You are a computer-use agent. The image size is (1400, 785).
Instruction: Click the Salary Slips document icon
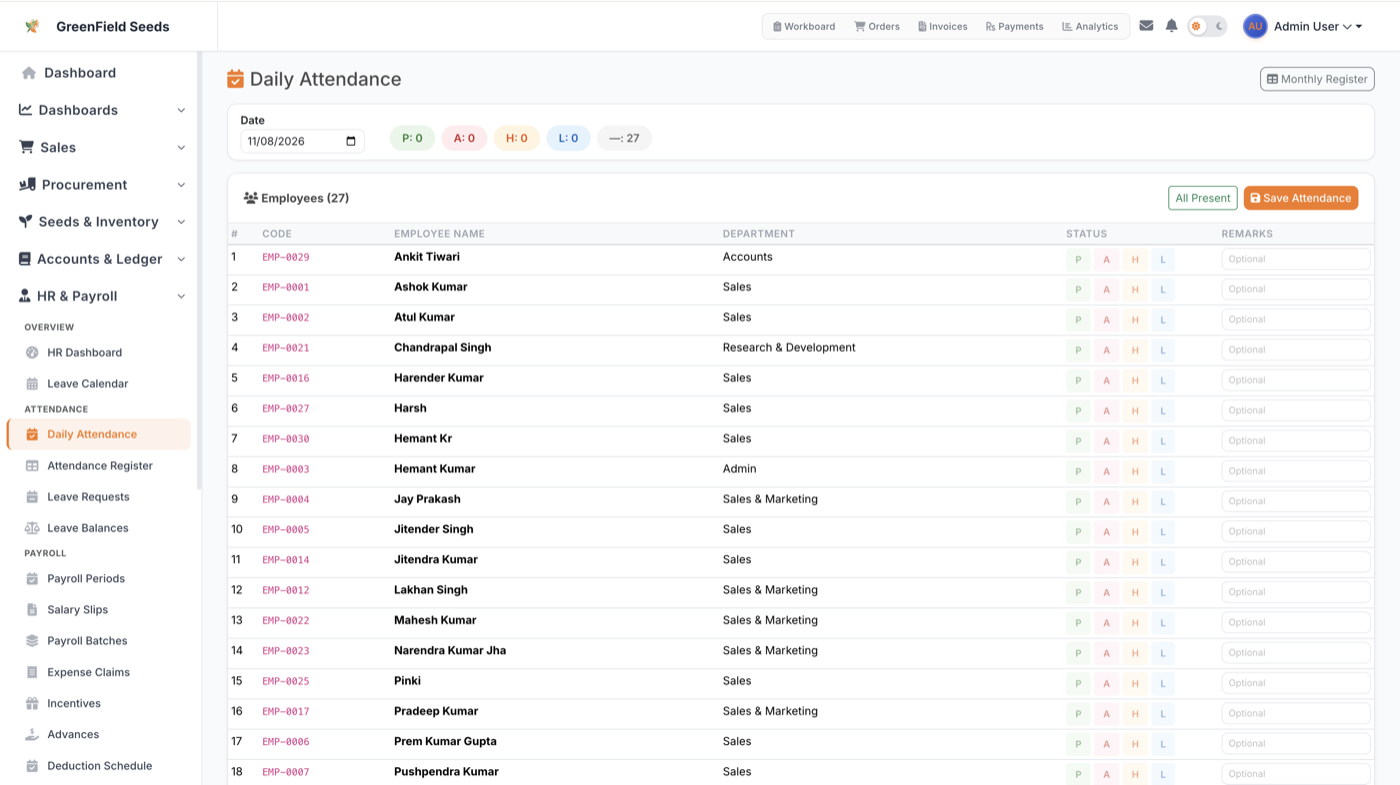[32, 610]
